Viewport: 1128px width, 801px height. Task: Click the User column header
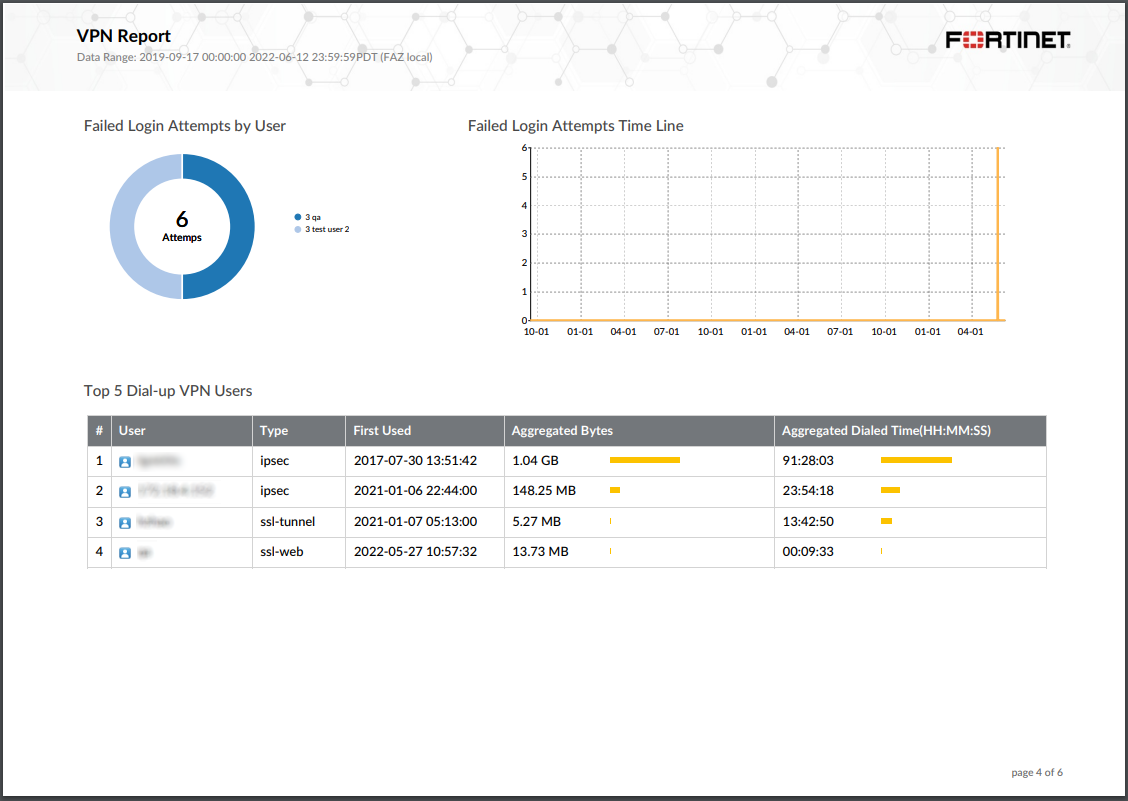coord(182,430)
